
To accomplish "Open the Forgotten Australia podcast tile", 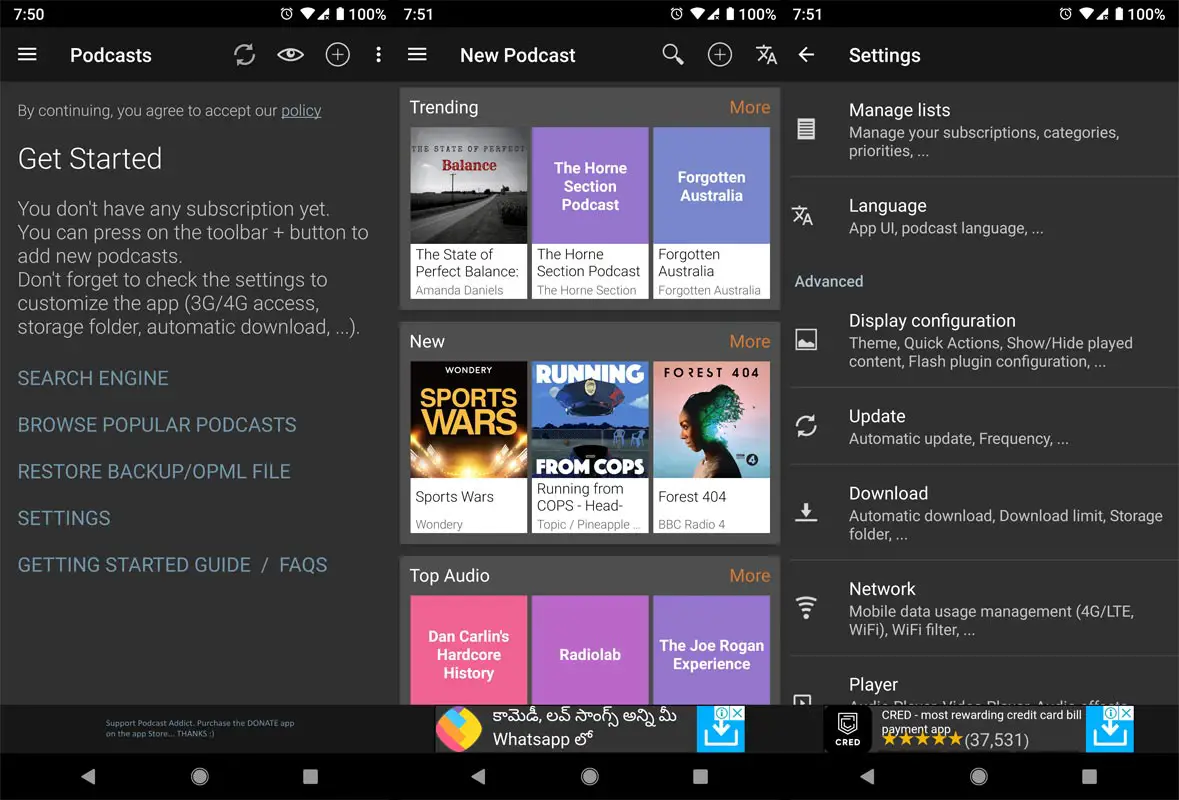I will click(711, 213).
